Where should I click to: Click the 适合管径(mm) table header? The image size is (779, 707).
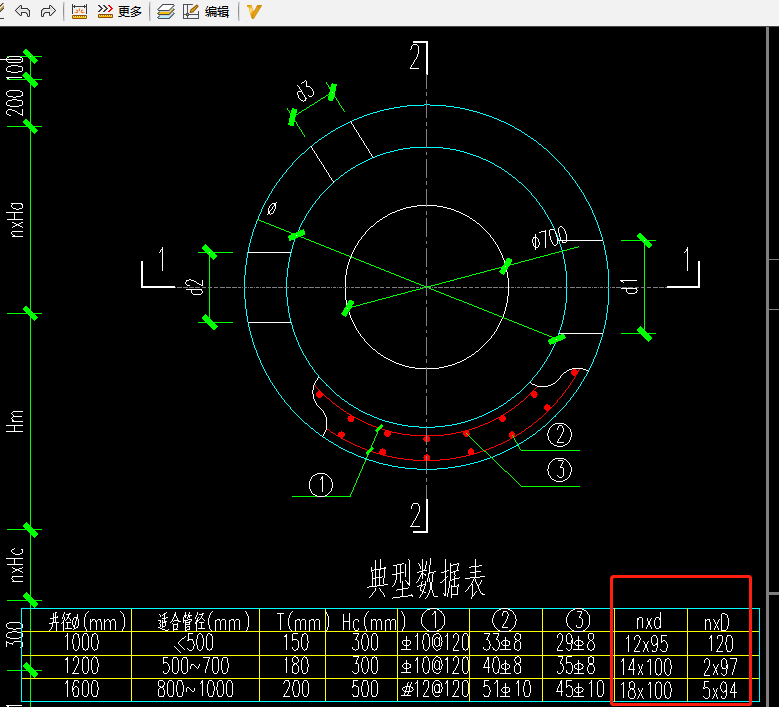click(x=203, y=622)
